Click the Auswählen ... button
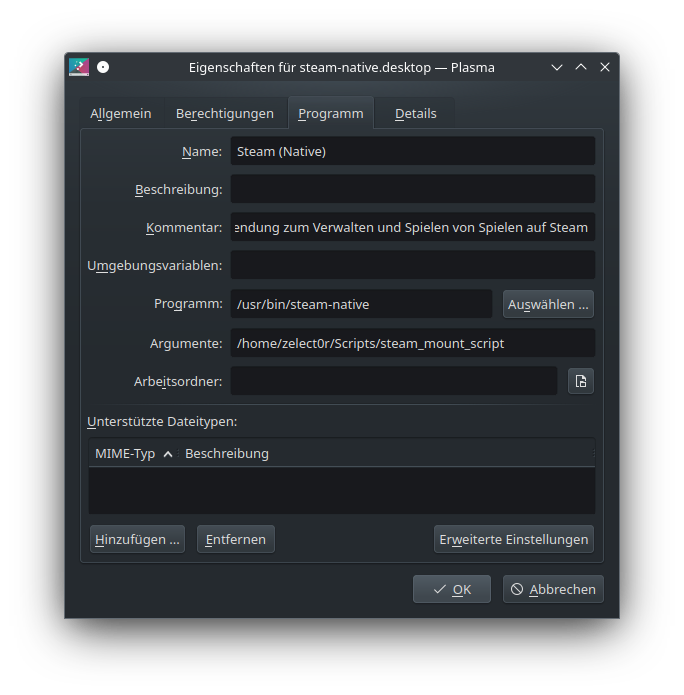Screen dimensions: 684x695 pyautogui.click(x=548, y=304)
